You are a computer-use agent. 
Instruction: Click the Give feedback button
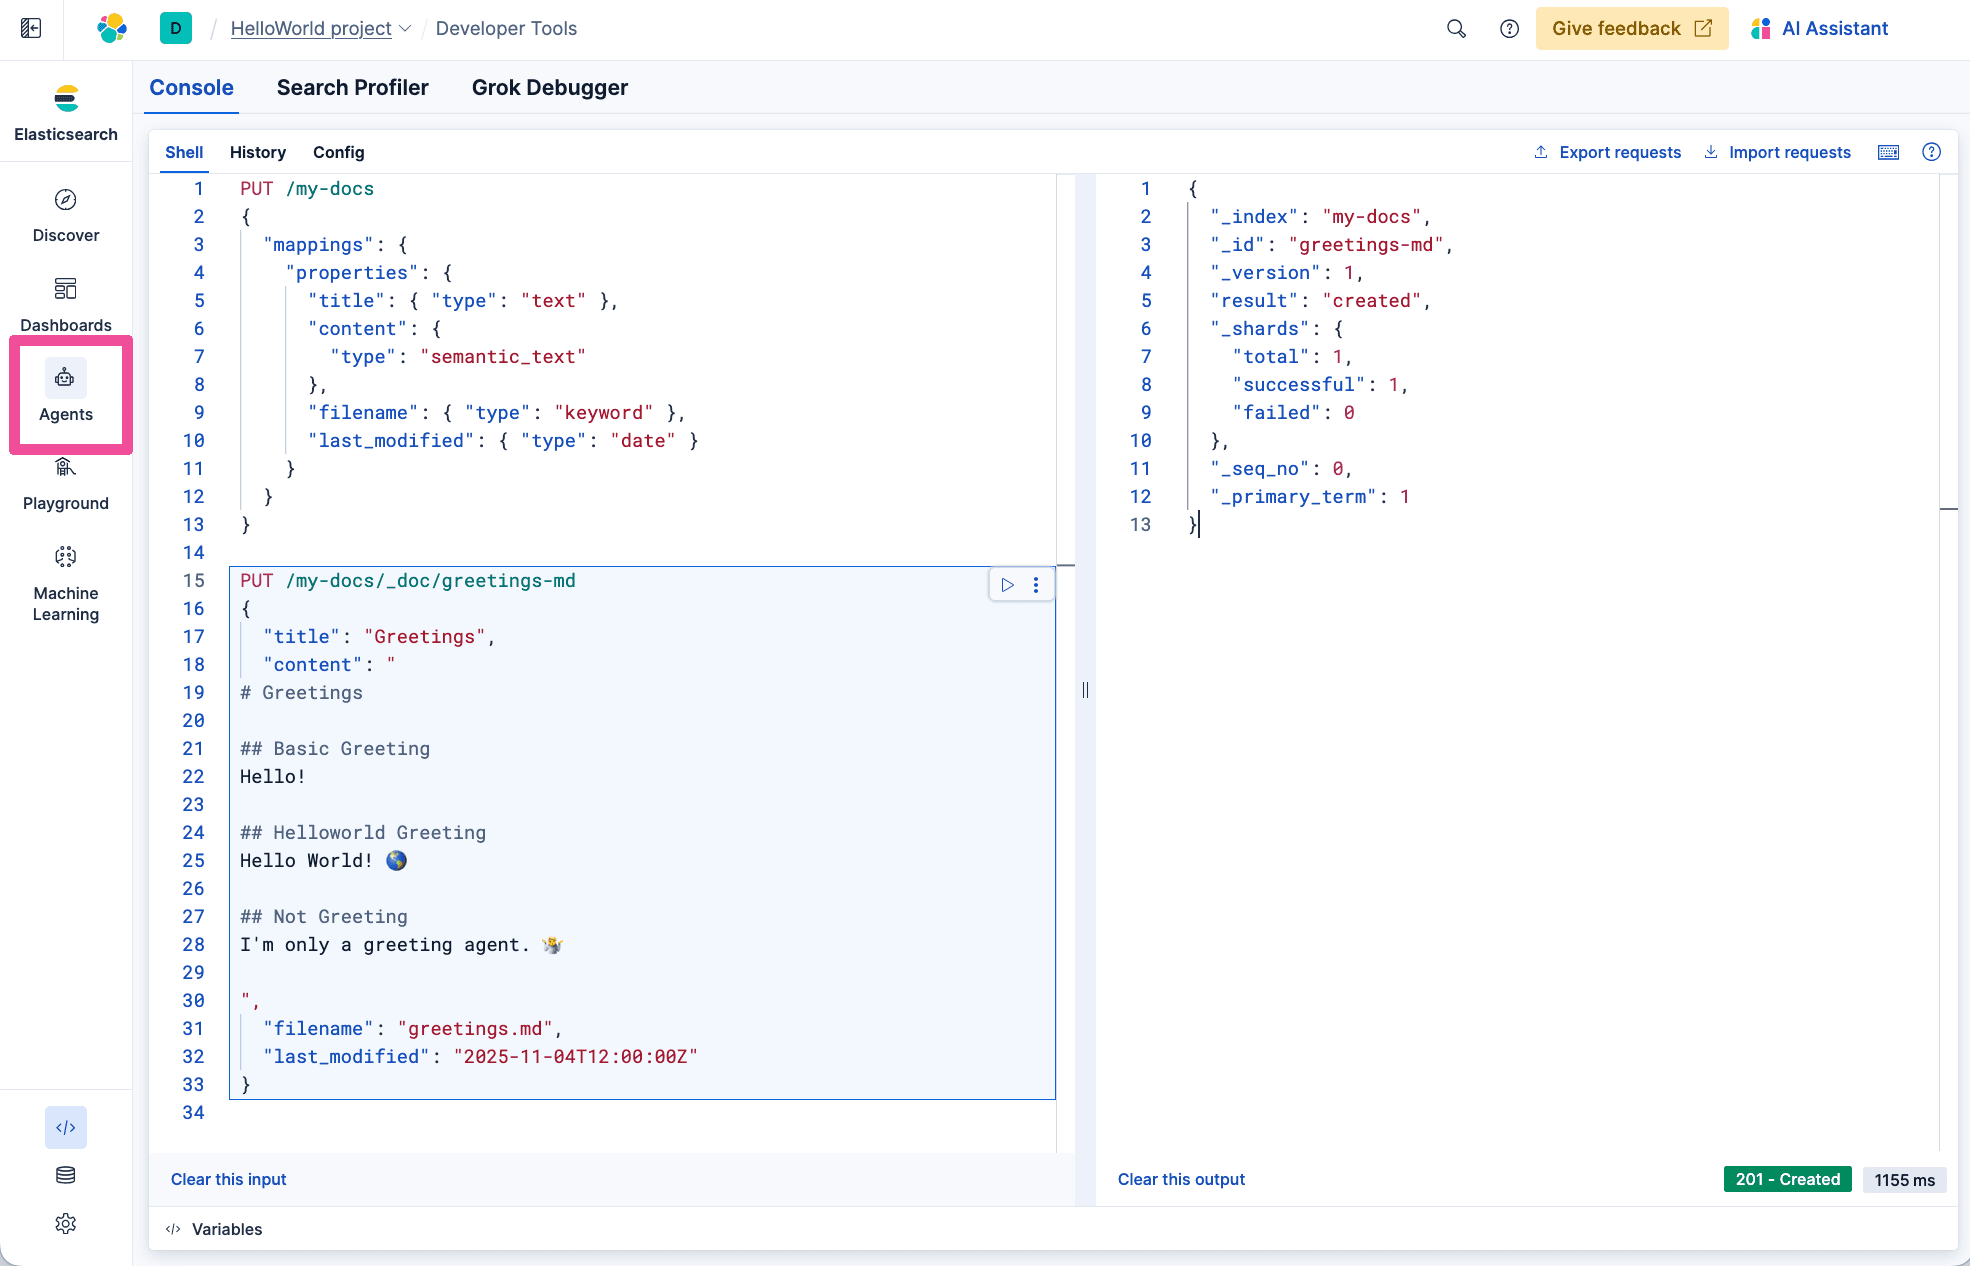point(1631,28)
